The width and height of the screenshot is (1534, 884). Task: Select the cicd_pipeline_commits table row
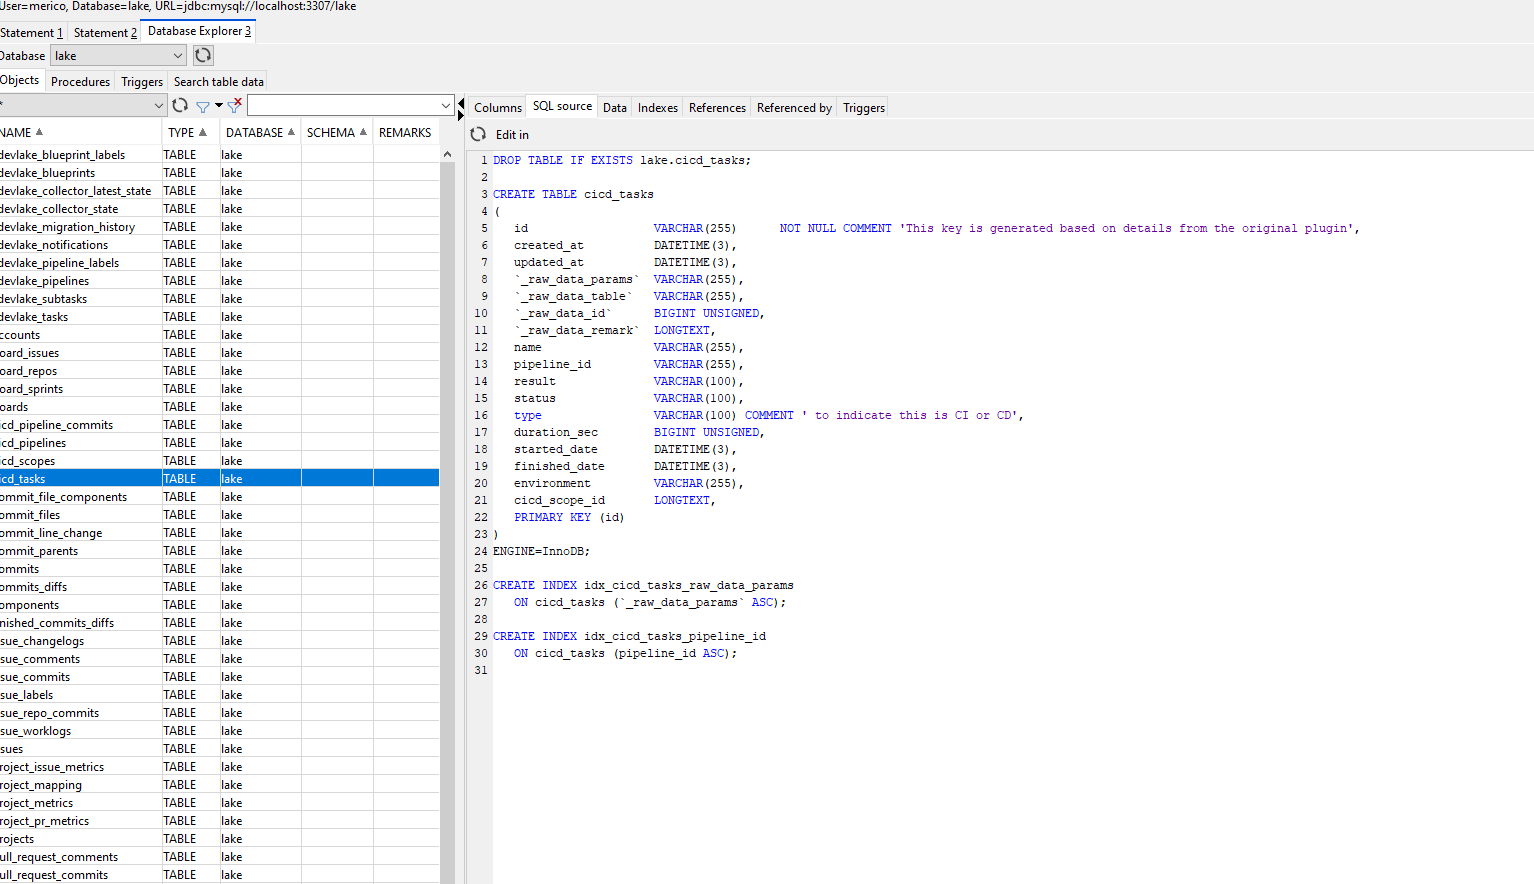[x=219, y=424]
